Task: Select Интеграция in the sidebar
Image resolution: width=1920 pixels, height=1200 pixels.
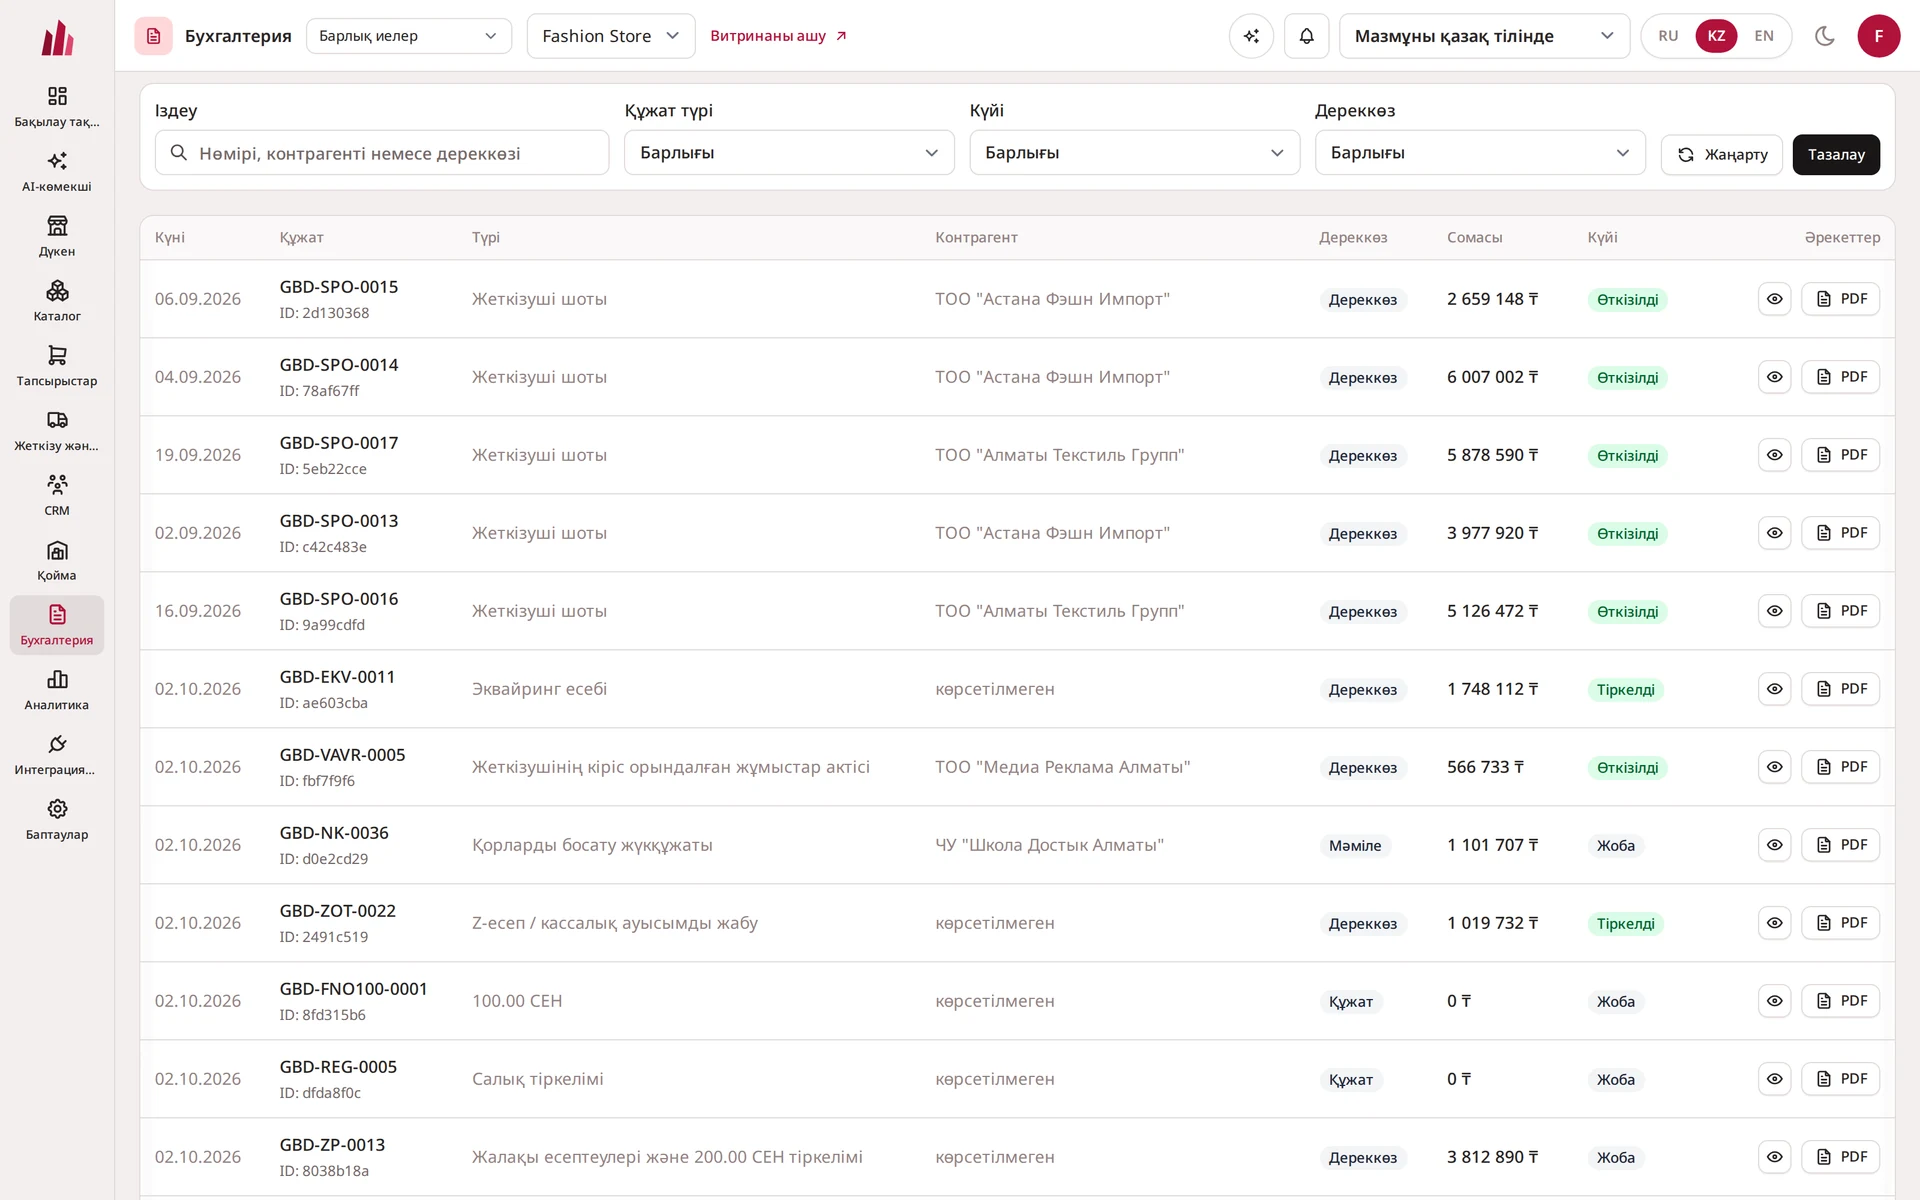Action: [x=57, y=754]
